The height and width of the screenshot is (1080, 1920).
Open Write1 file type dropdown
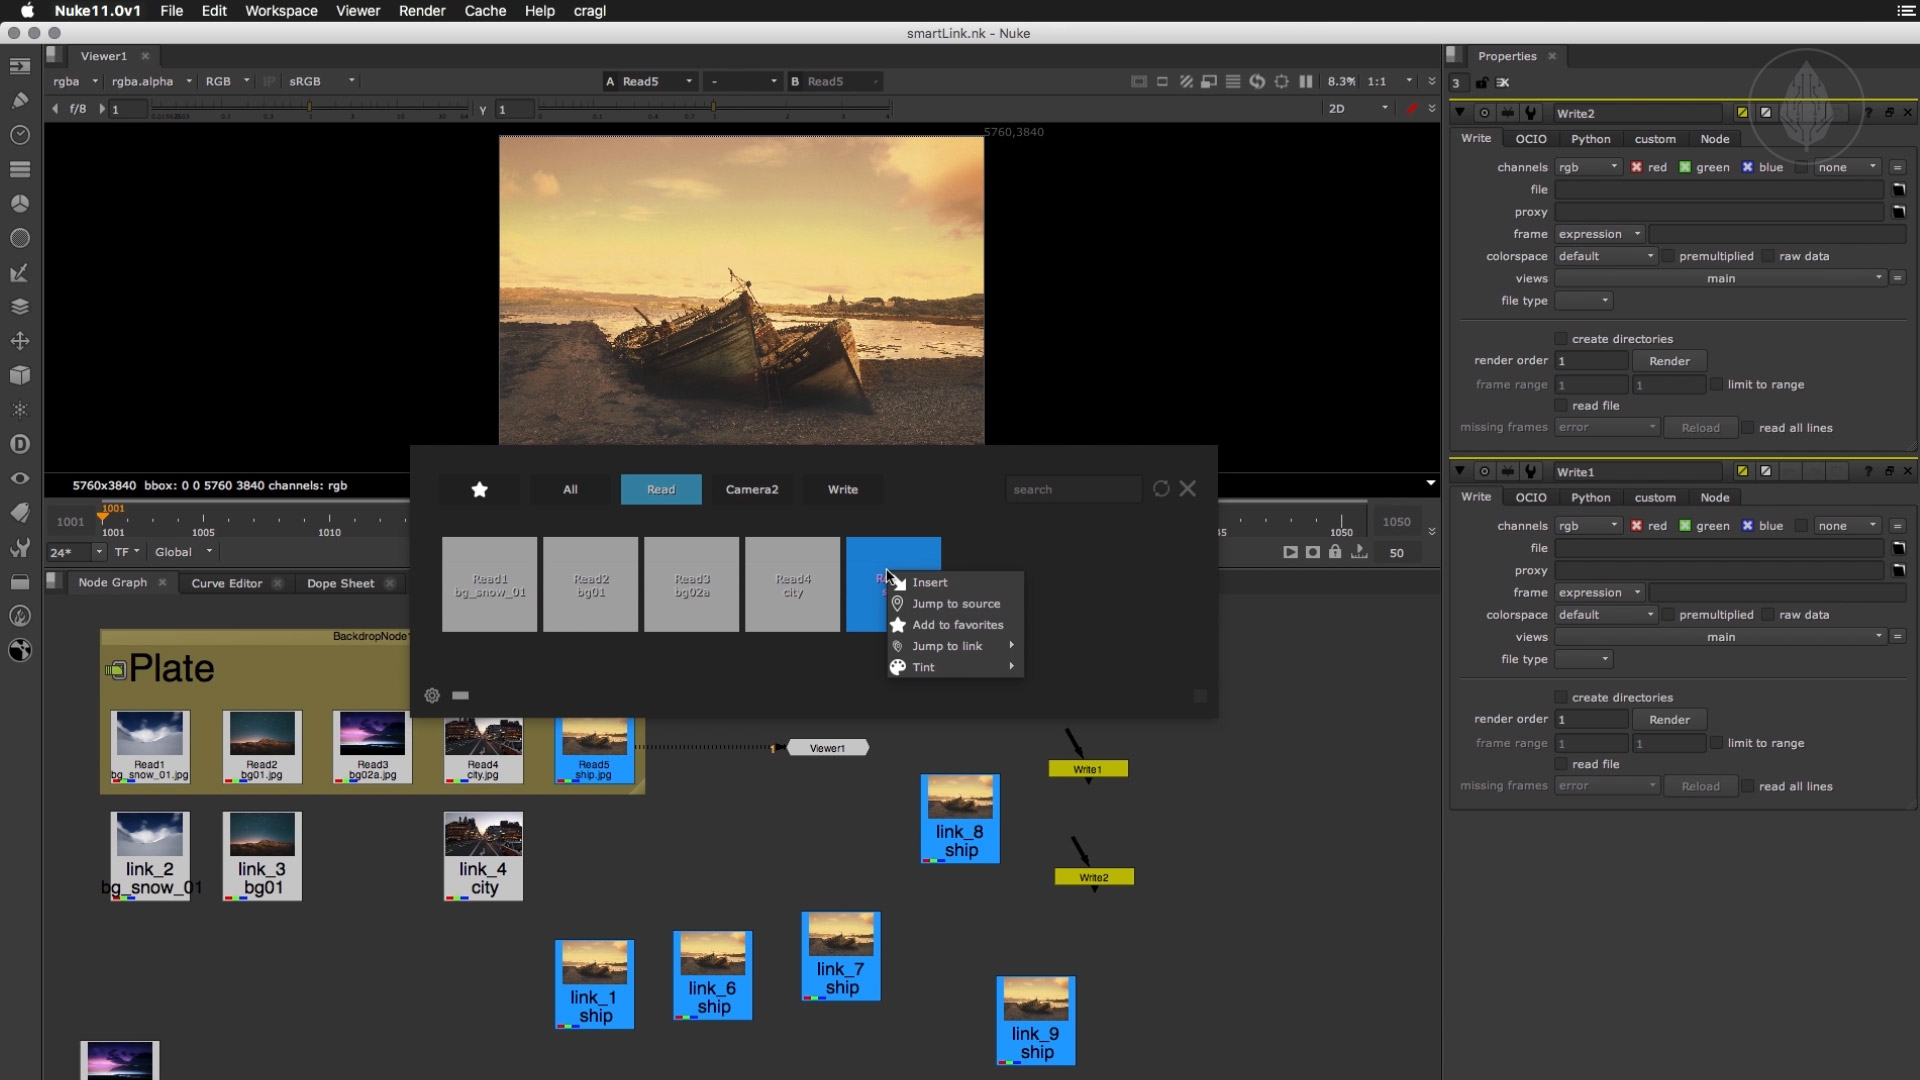(x=1584, y=659)
